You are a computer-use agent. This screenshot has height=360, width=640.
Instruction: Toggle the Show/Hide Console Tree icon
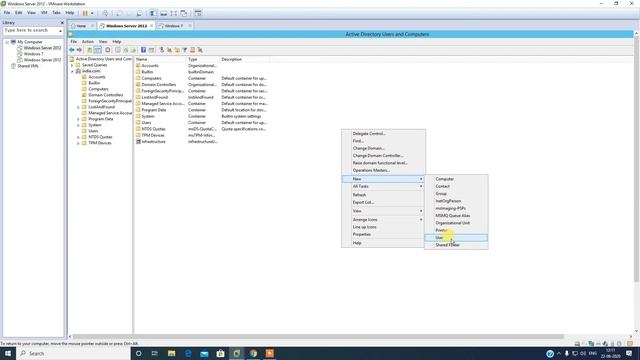(x=98, y=50)
